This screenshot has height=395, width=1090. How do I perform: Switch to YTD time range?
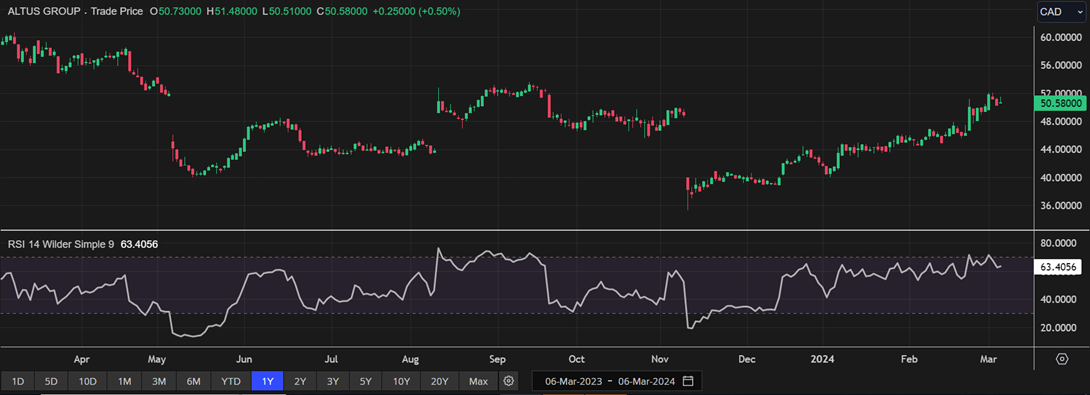(x=231, y=381)
